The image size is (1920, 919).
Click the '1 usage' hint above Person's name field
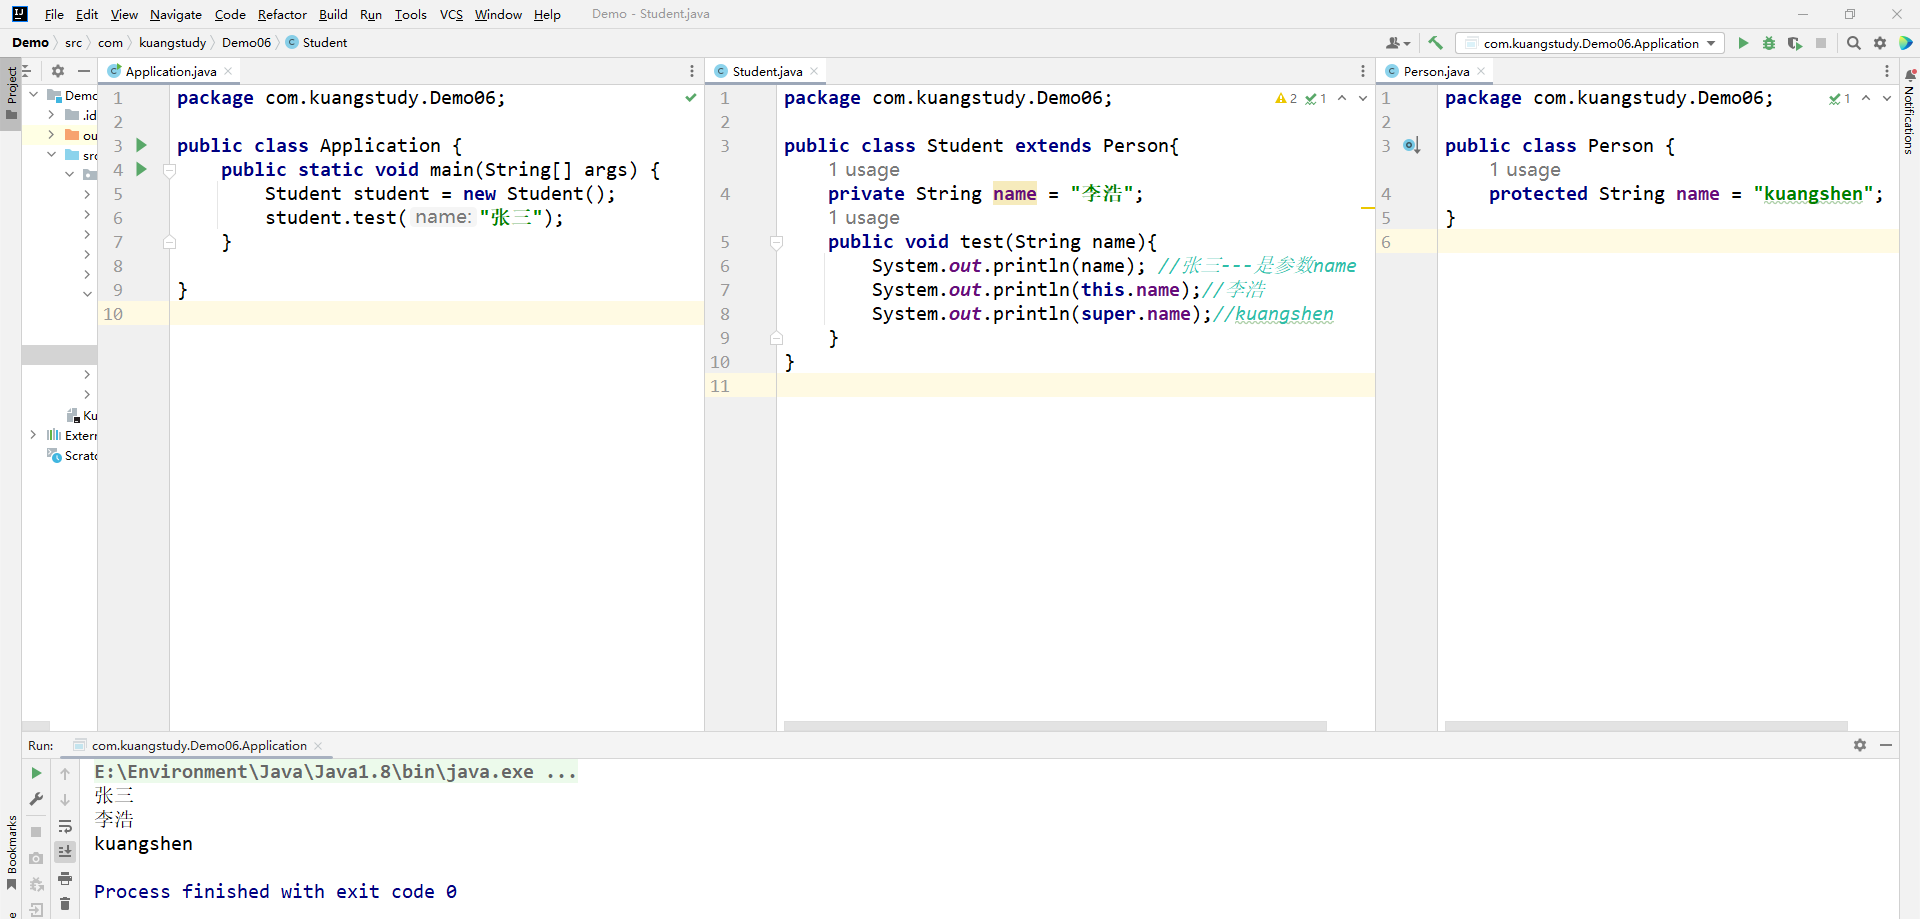click(1524, 170)
